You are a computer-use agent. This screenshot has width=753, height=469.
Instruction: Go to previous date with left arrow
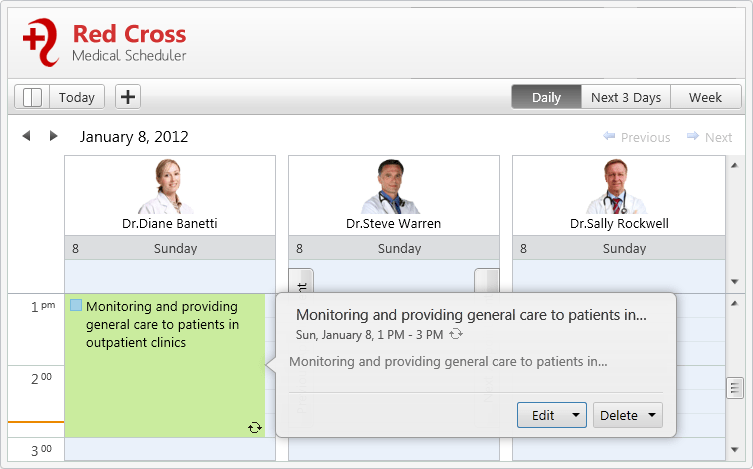tap(26, 136)
